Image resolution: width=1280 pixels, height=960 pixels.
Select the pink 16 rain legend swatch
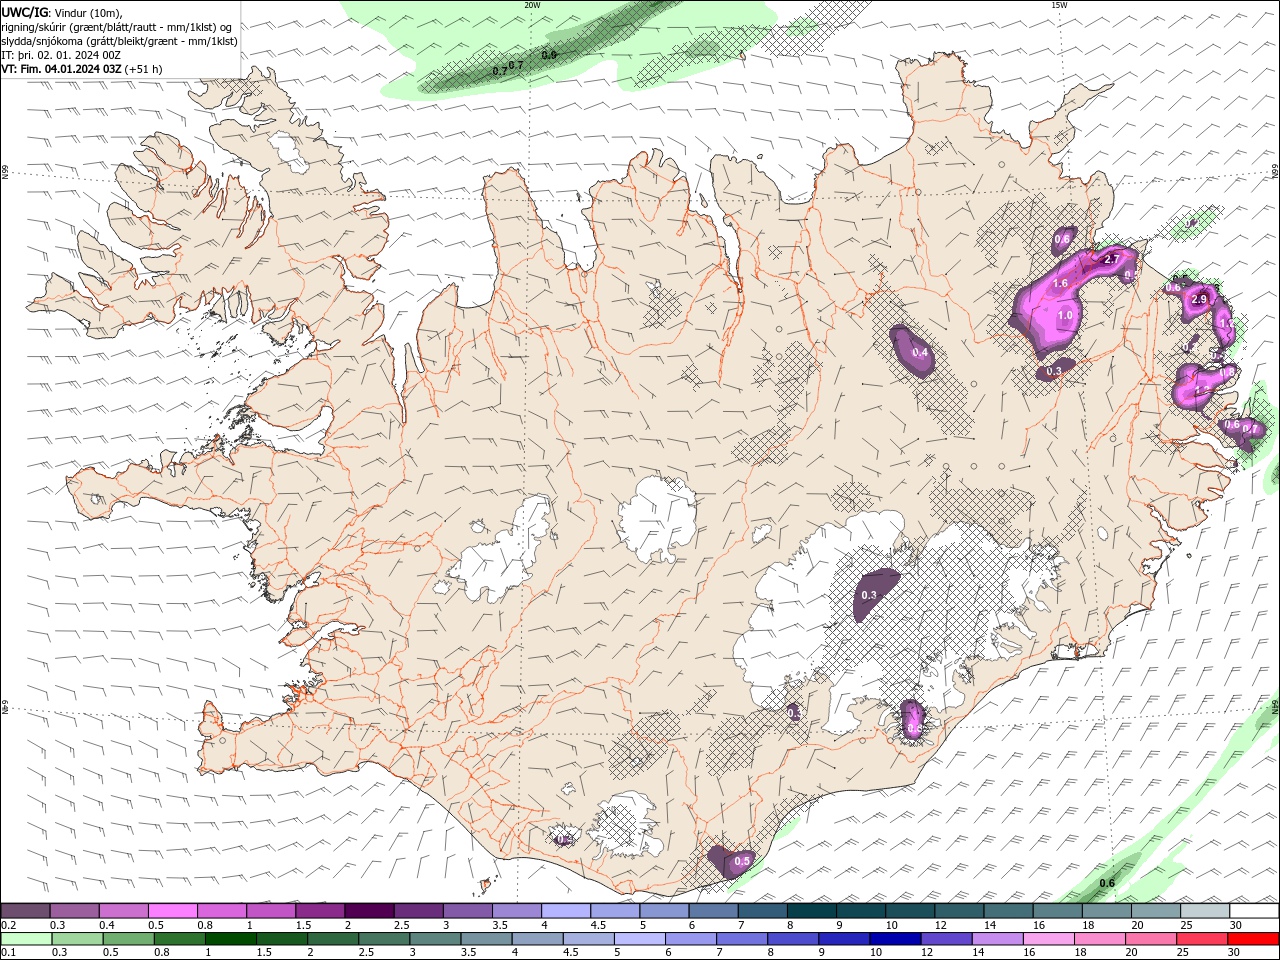[1048, 939]
